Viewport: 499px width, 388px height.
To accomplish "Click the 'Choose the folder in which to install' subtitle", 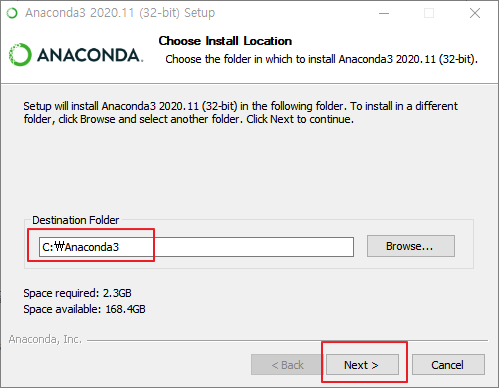I will click(321, 59).
